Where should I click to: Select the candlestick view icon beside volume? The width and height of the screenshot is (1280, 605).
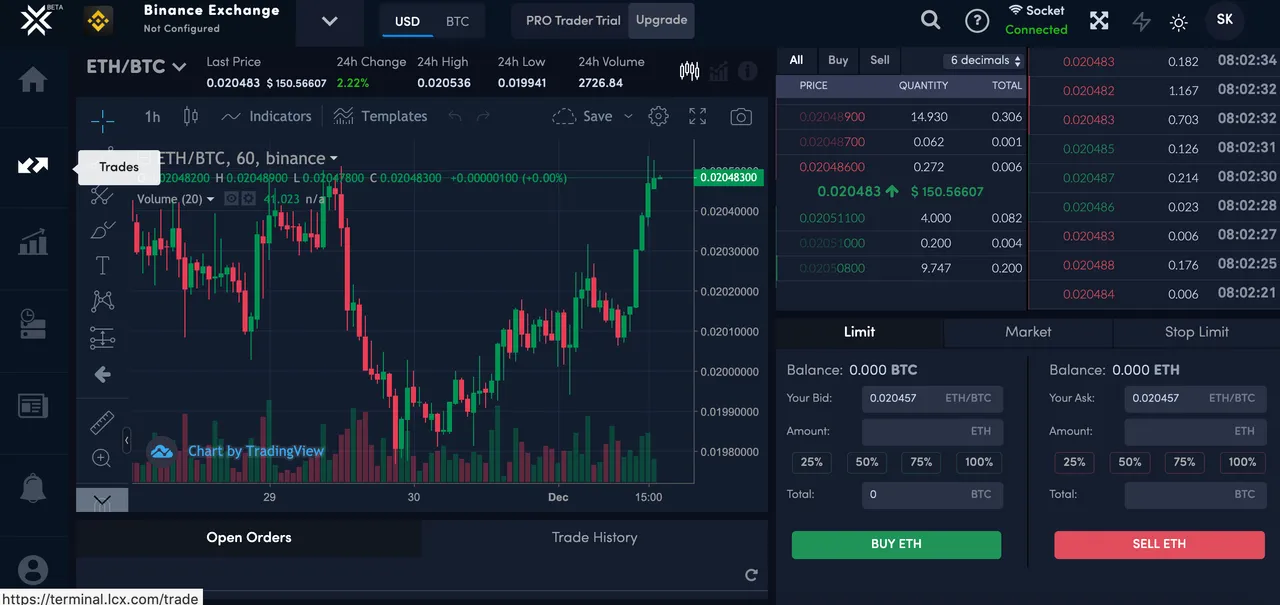[x=689, y=71]
